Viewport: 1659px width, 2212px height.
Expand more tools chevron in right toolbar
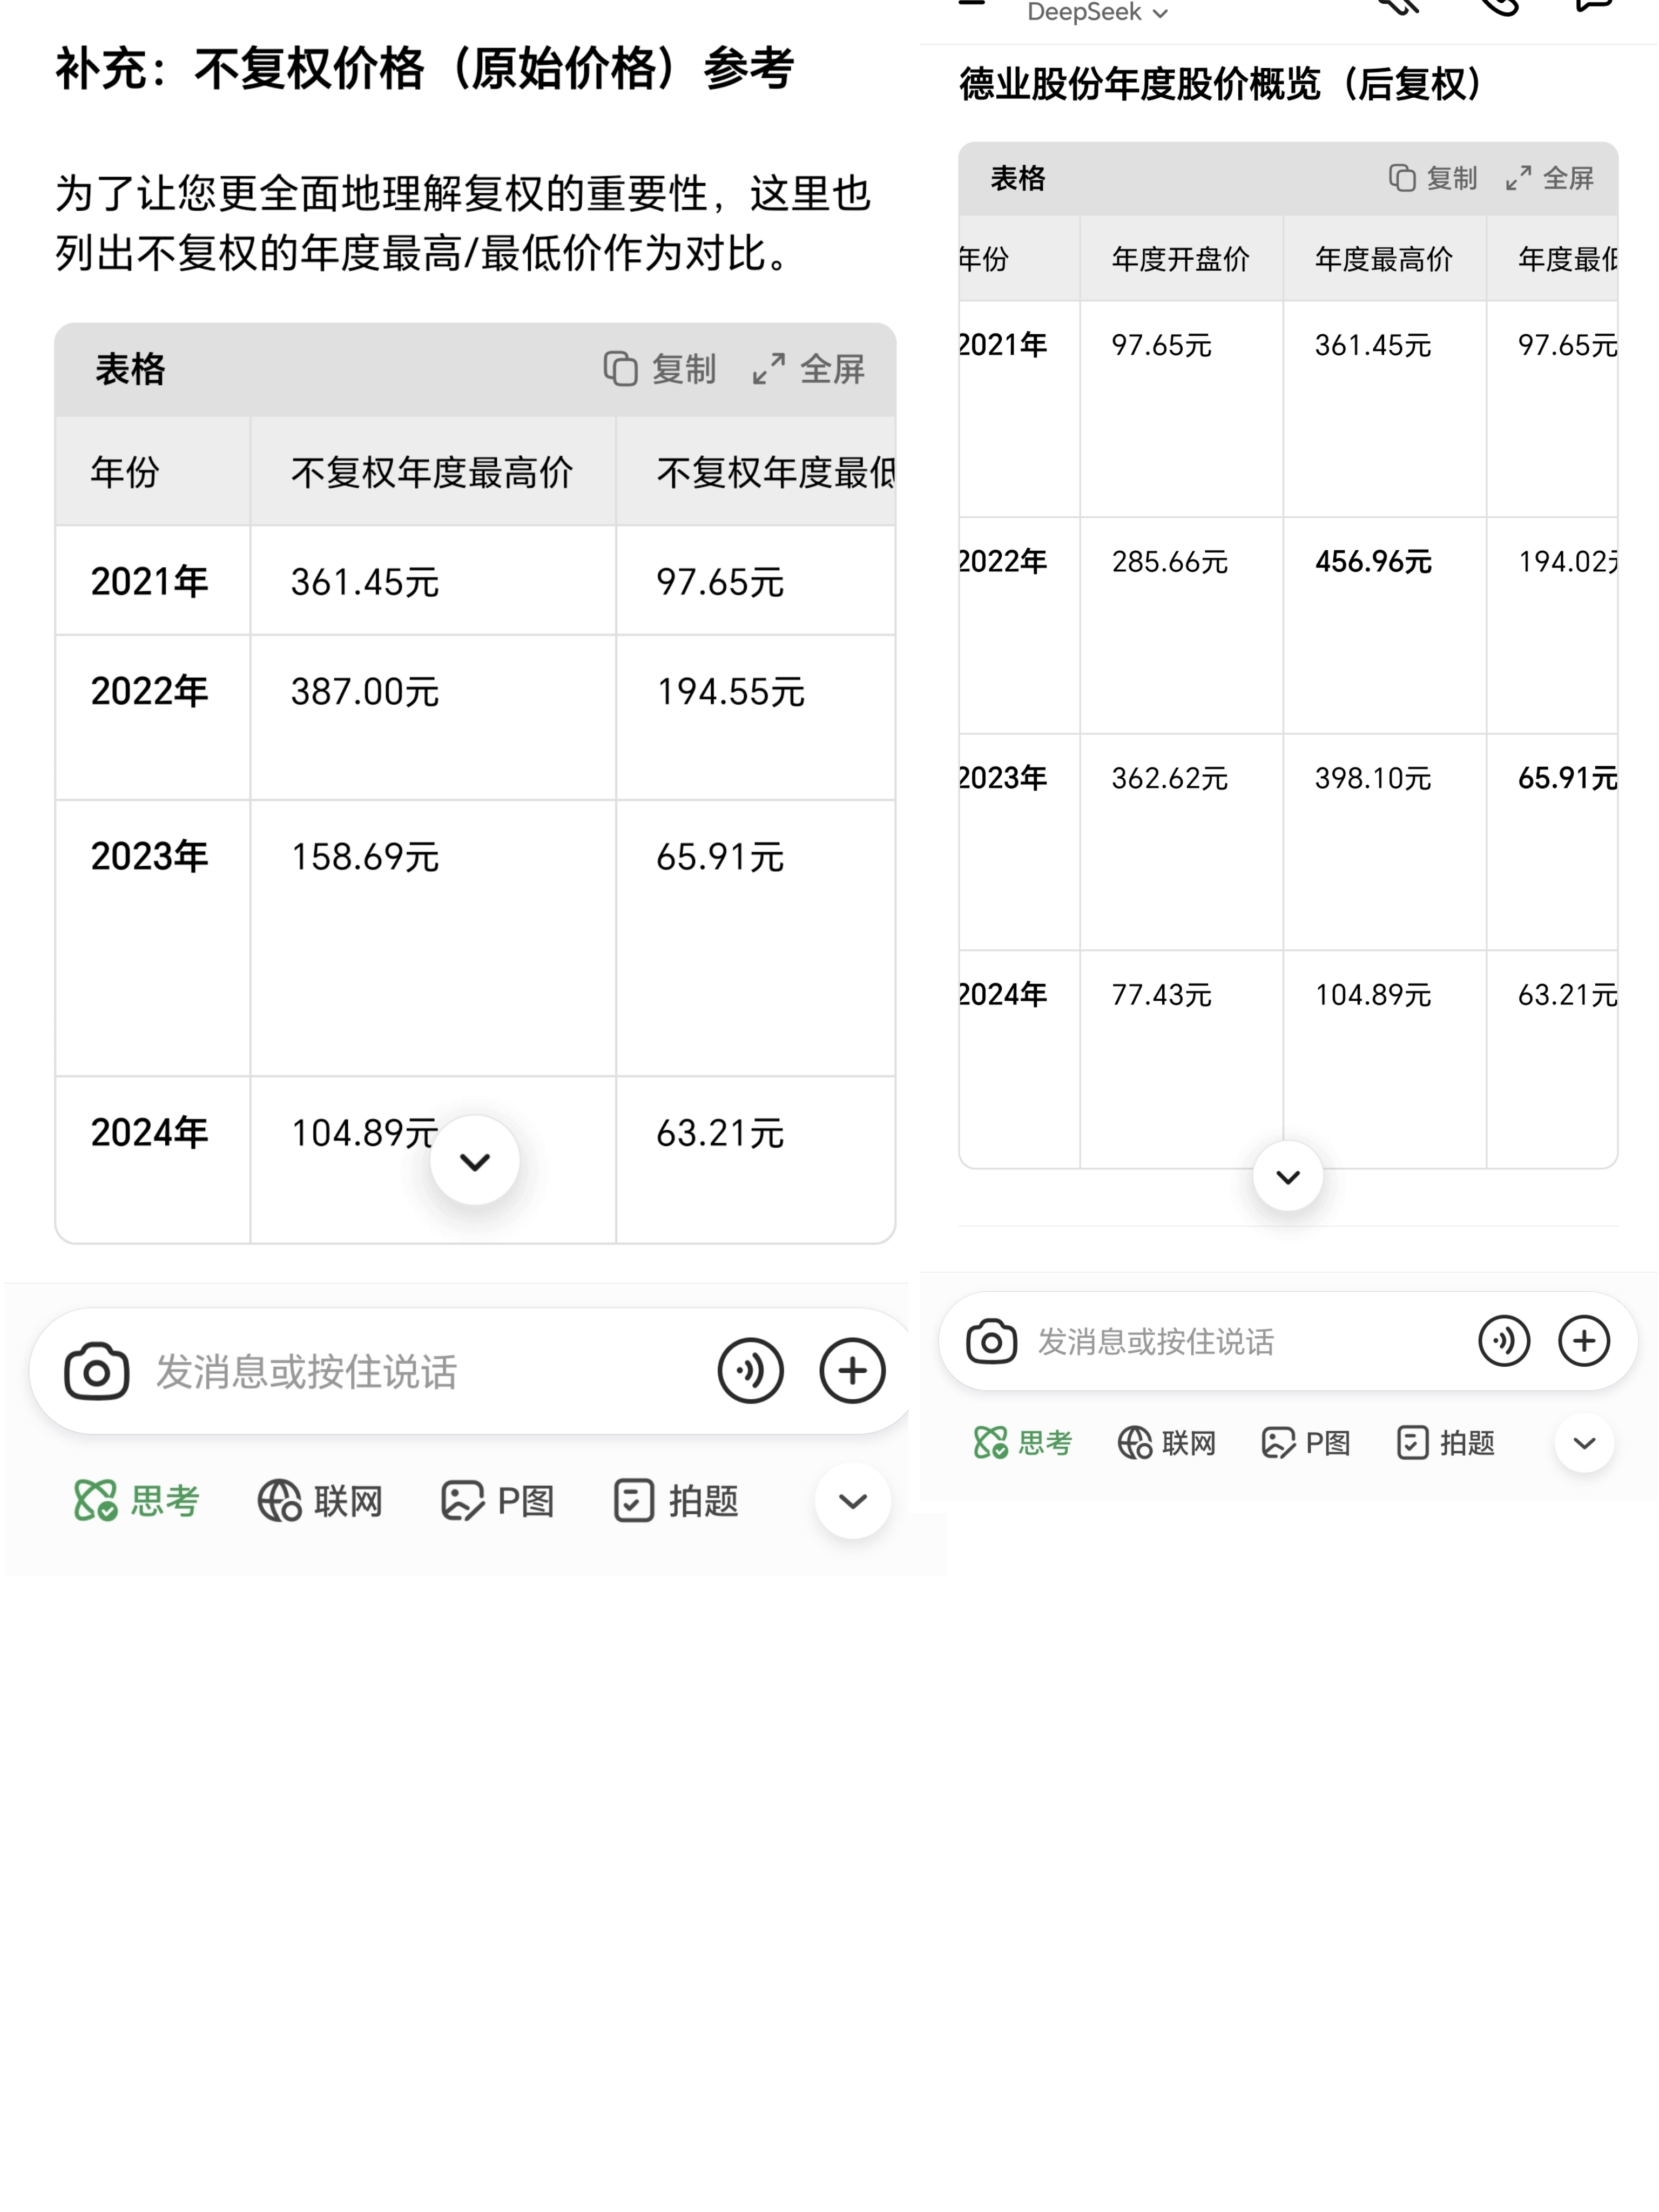click(1584, 1443)
